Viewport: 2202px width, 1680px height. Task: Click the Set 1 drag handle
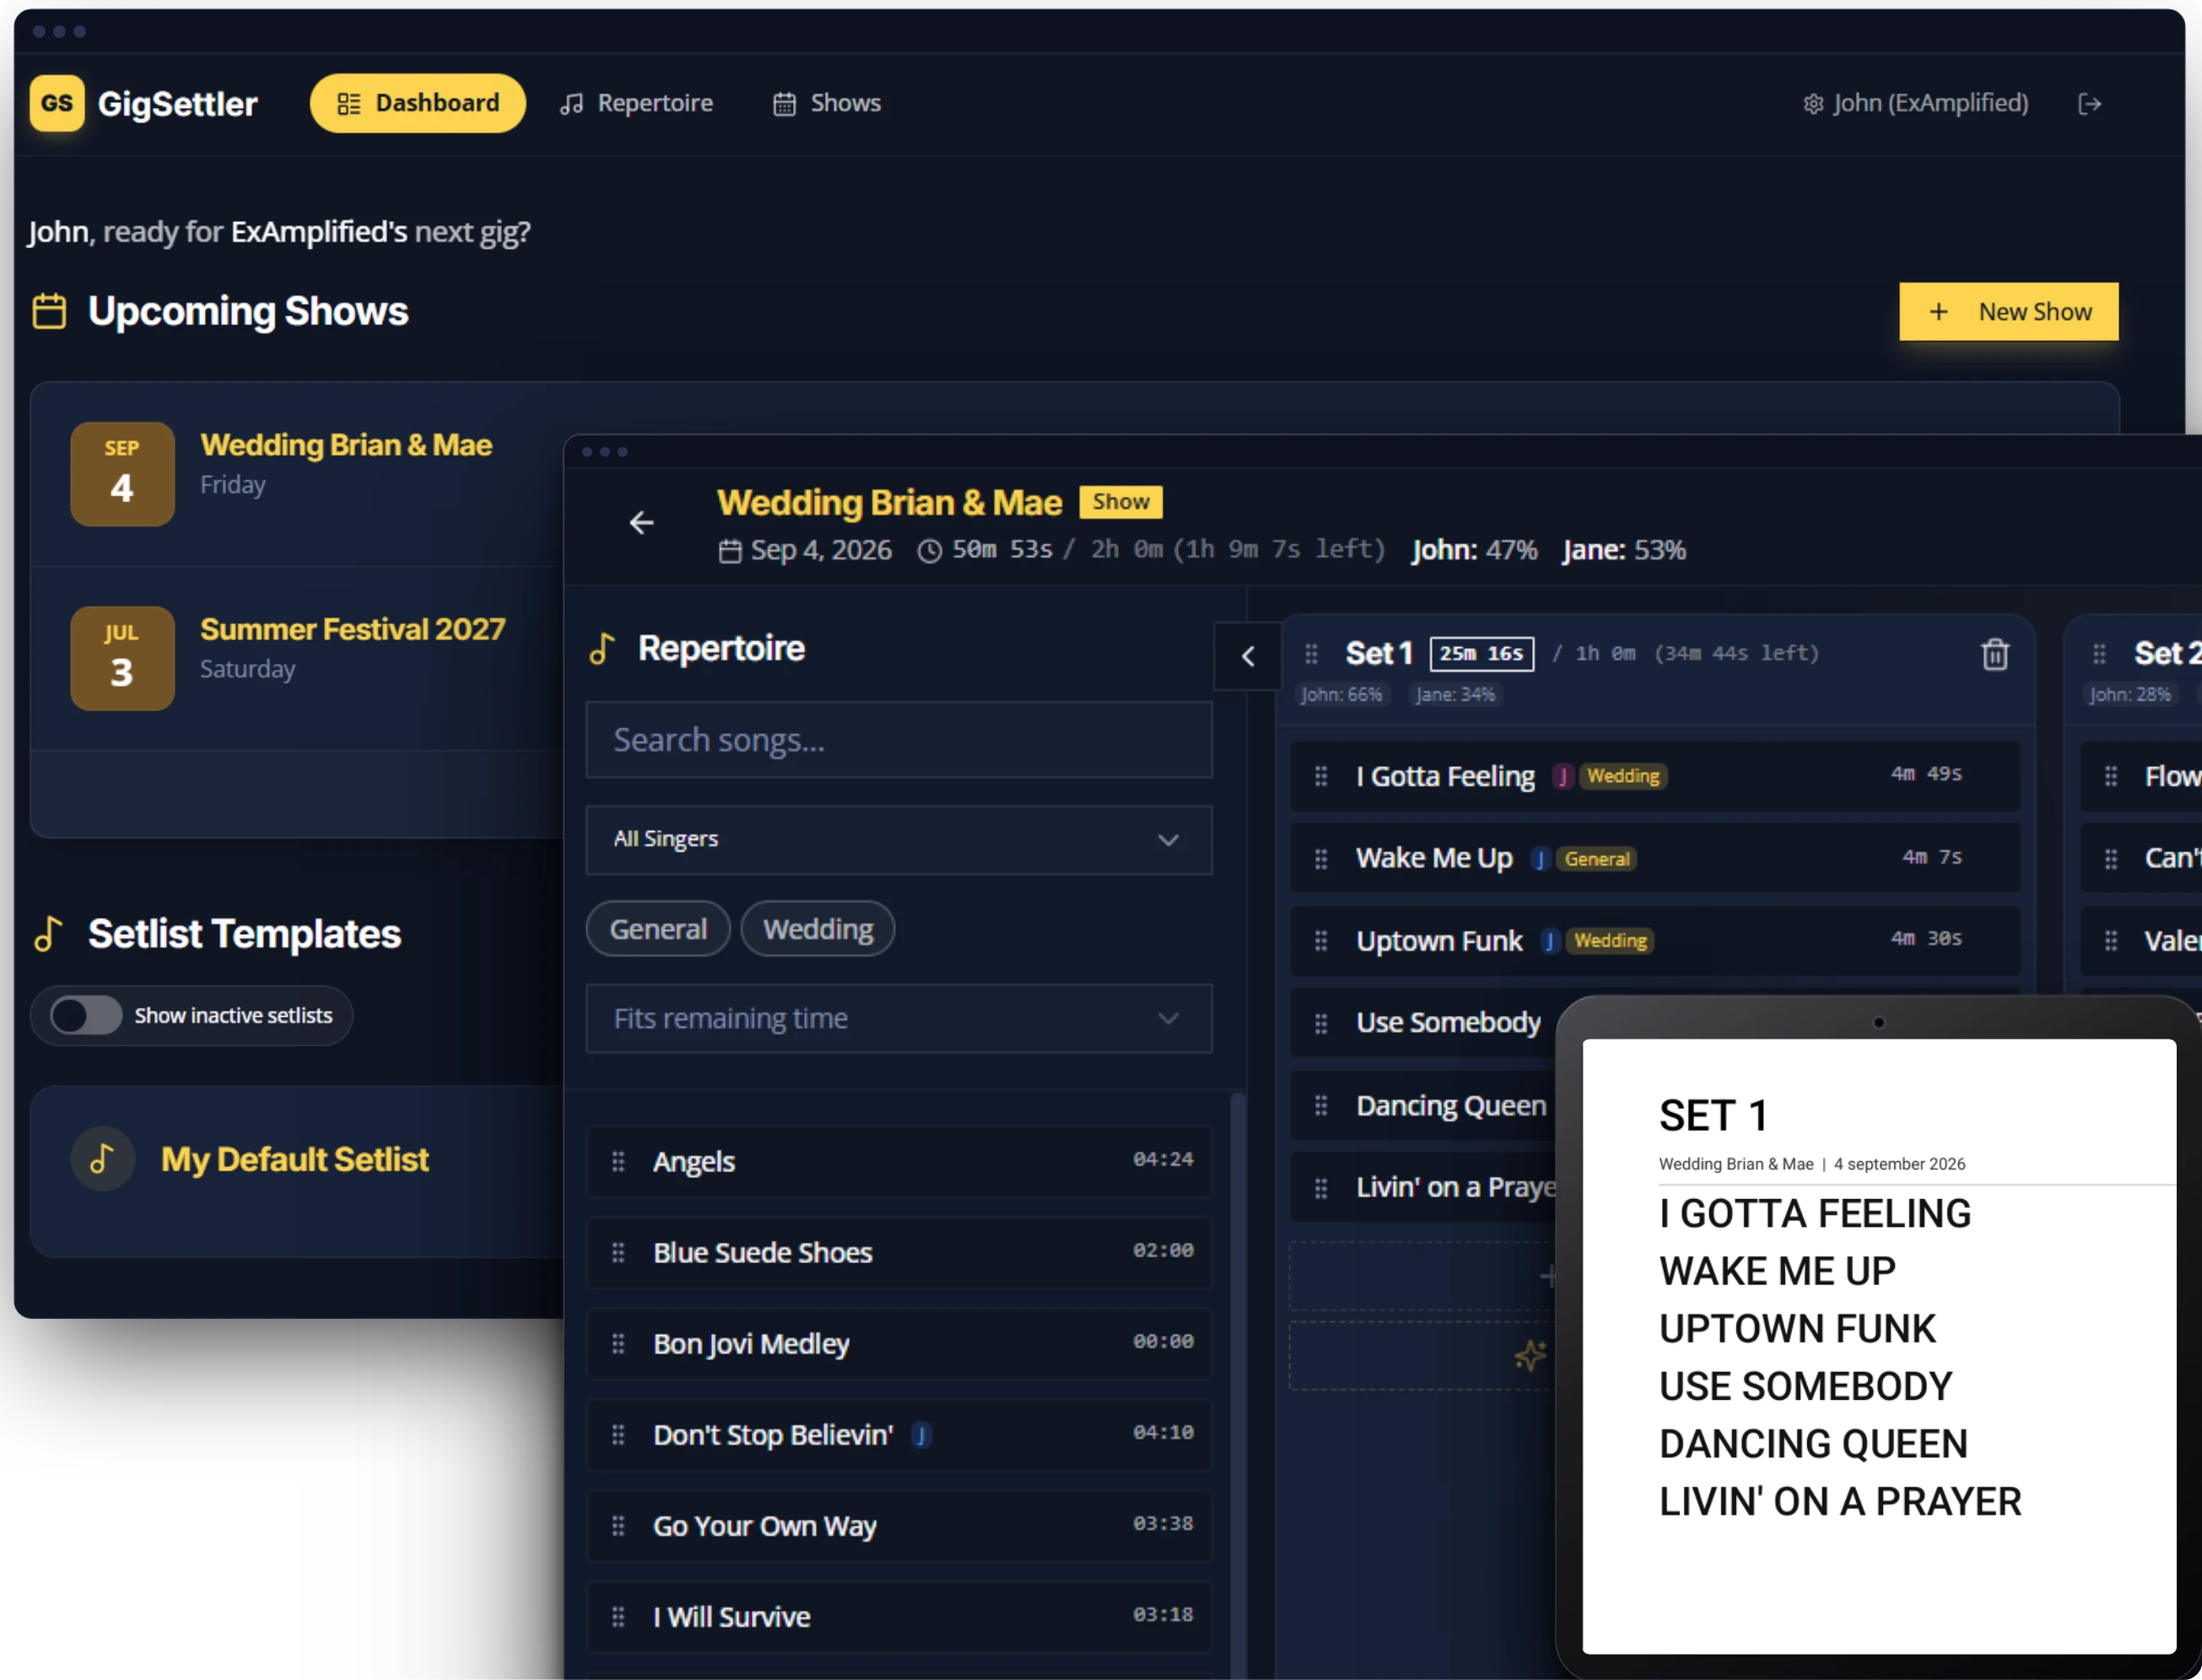tap(1311, 654)
